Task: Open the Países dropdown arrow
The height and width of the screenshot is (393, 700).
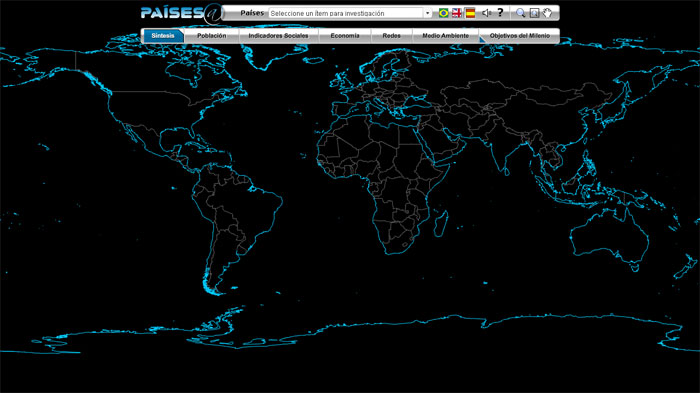Action: pos(428,13)
